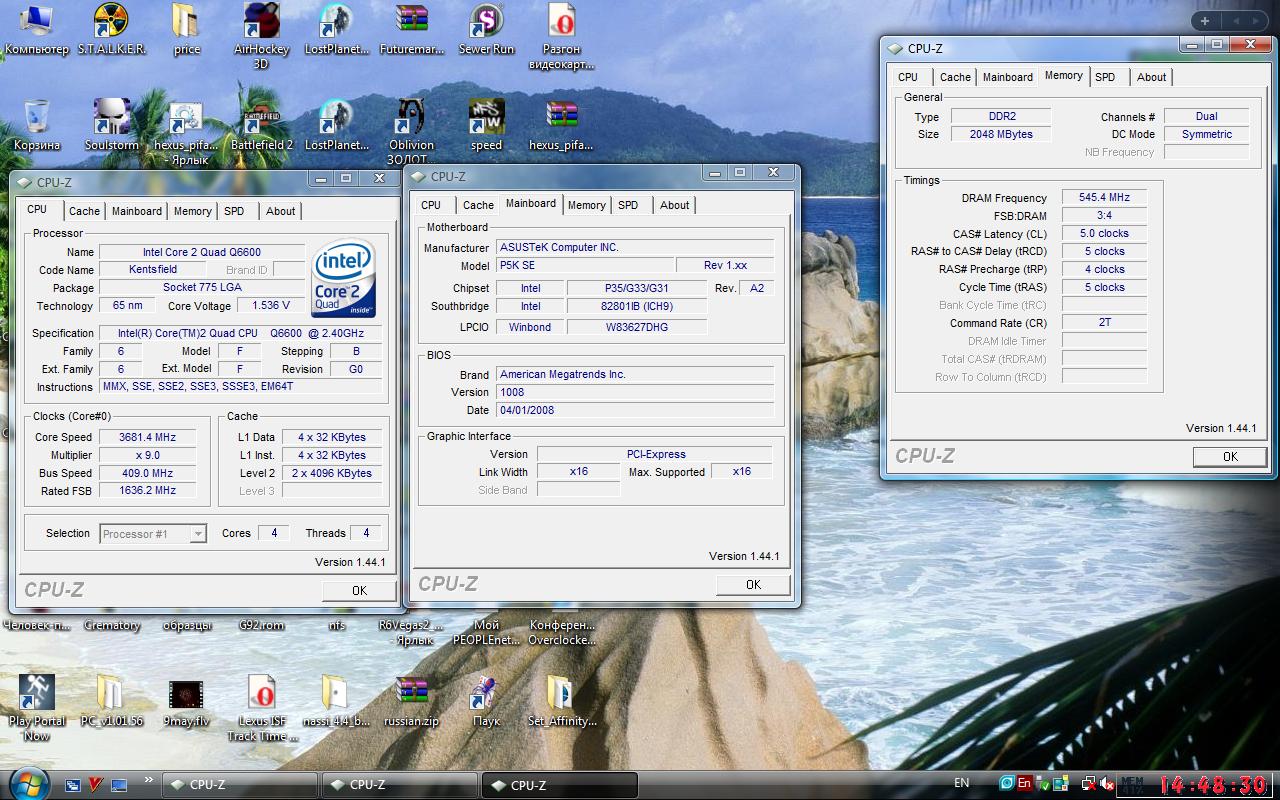Click the Kentsfield code name field
The height and width of the screenshot is (800, 1280).
click(153, 270)
